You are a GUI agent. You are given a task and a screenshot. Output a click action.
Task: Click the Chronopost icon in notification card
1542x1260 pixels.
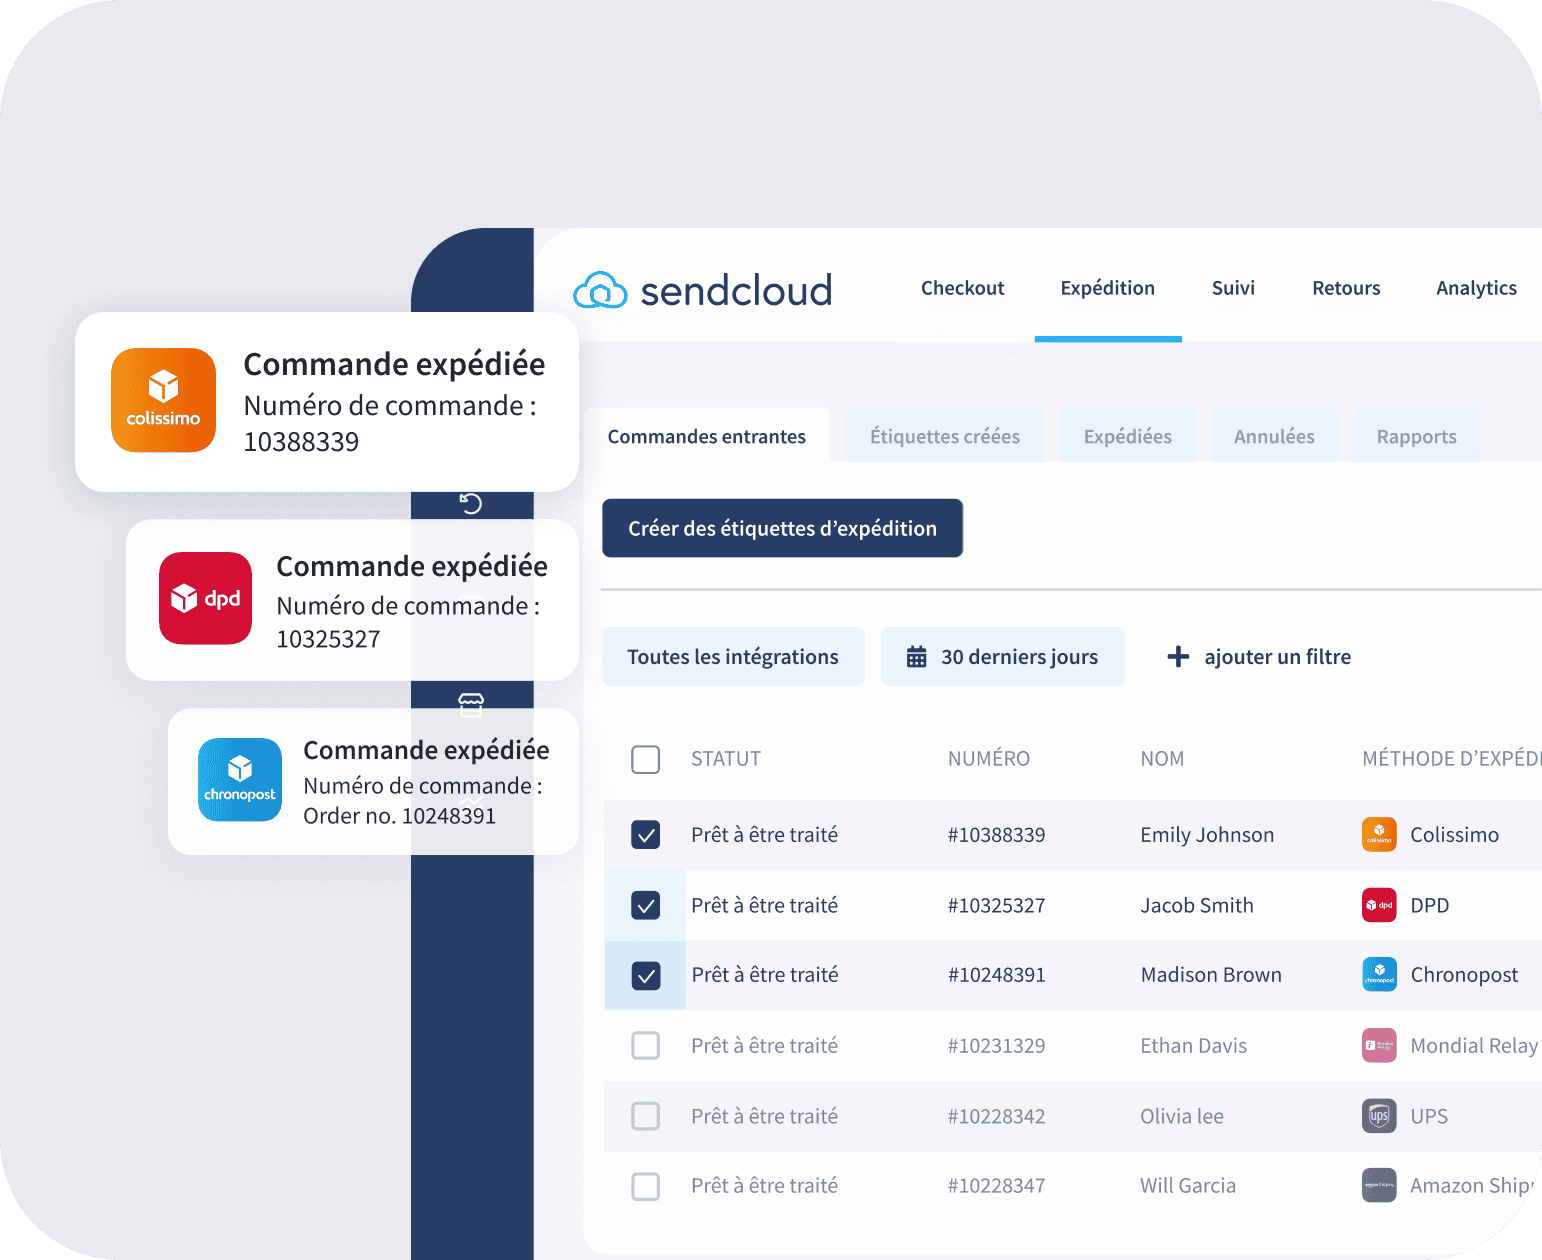240,780
